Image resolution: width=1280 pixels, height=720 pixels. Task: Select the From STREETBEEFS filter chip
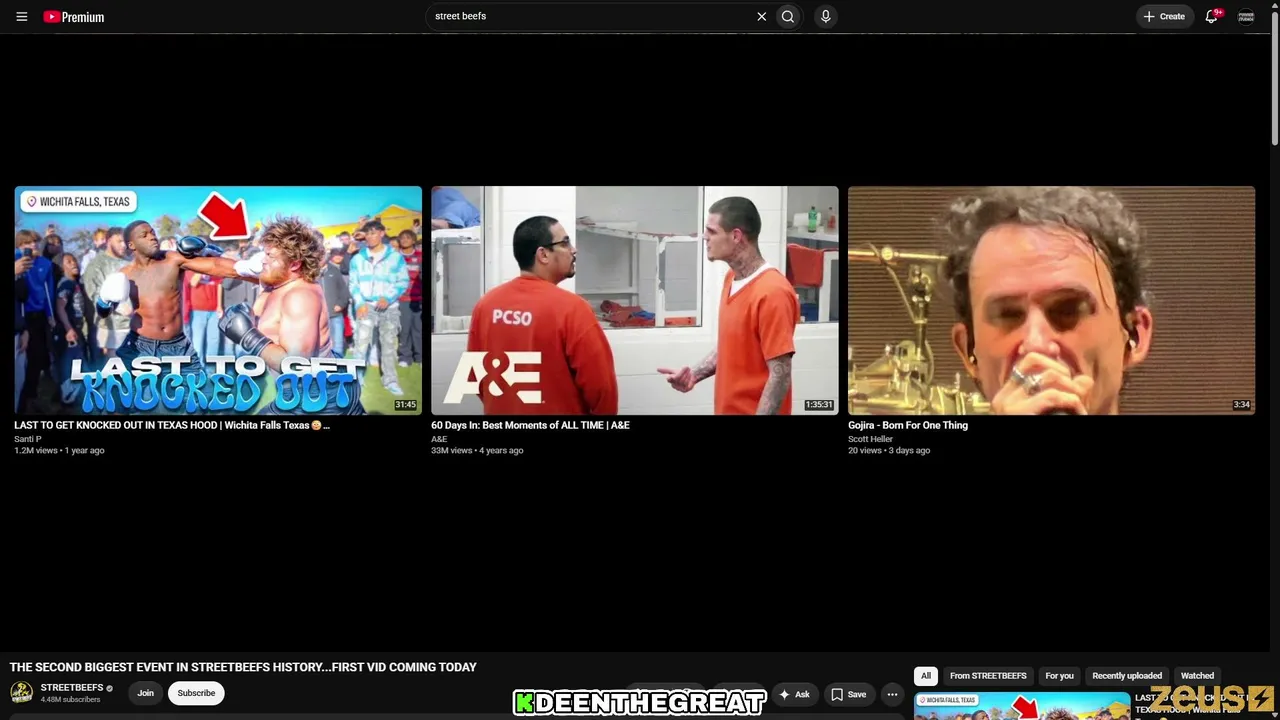pos(988,676)
